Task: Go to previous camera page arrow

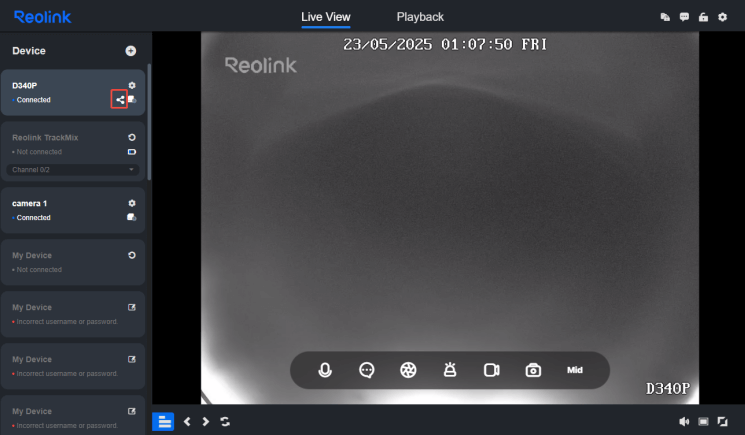Action: (187, 422)
